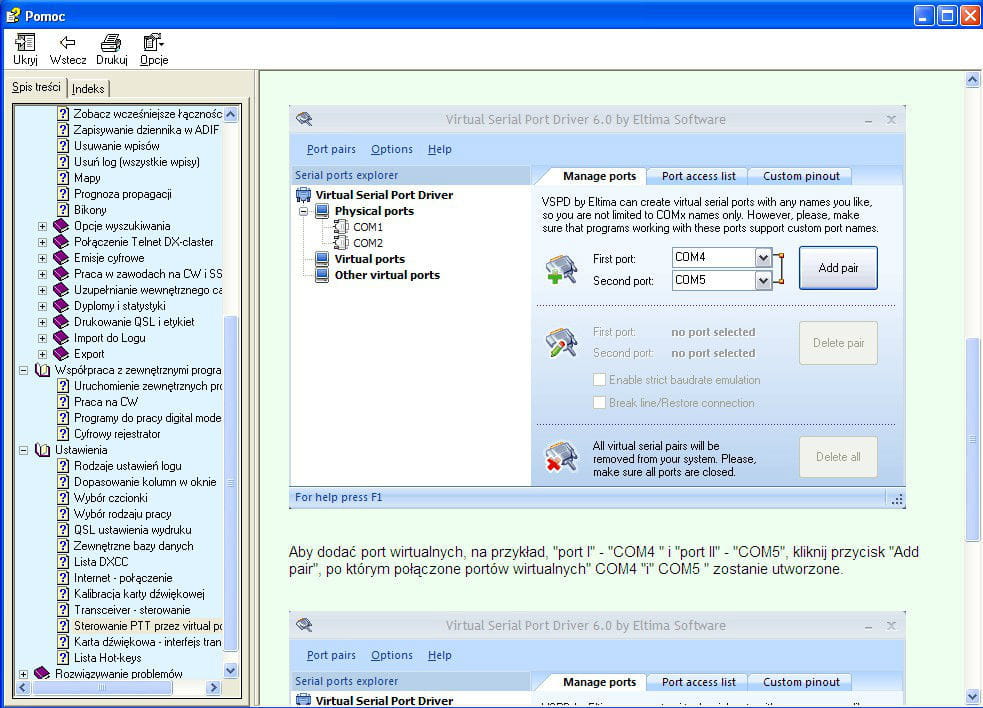Viewport: 983px width, 708px height.
Task: Open the Help menu in upper screenshot
Action: tap(439, 149)
